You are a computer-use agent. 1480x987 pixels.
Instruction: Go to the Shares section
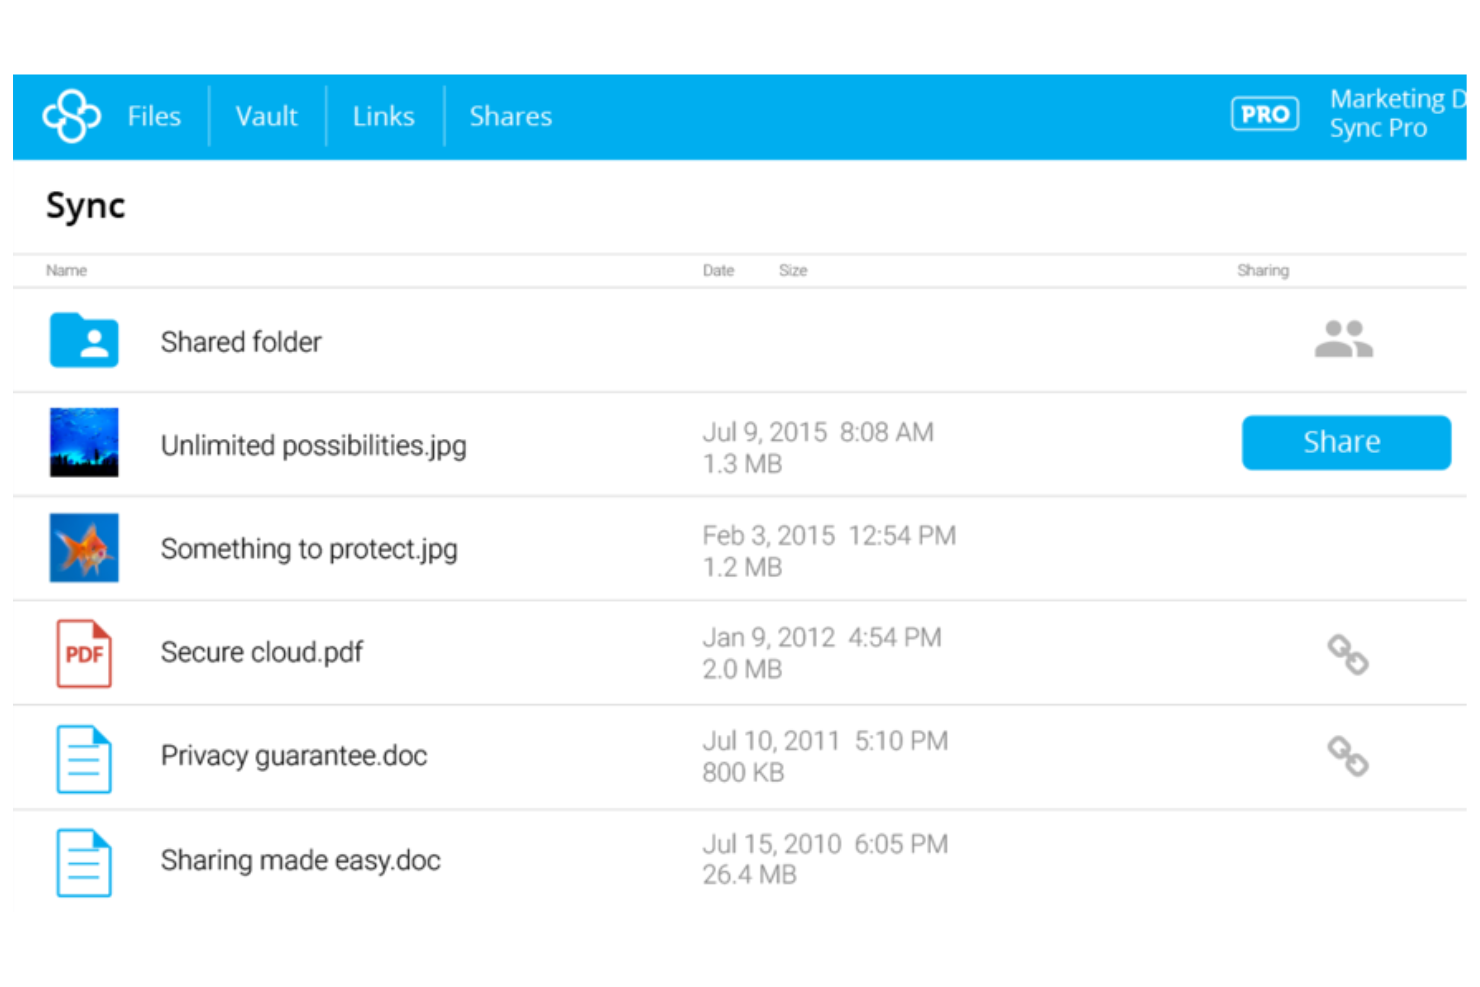(x=511, y=116)
